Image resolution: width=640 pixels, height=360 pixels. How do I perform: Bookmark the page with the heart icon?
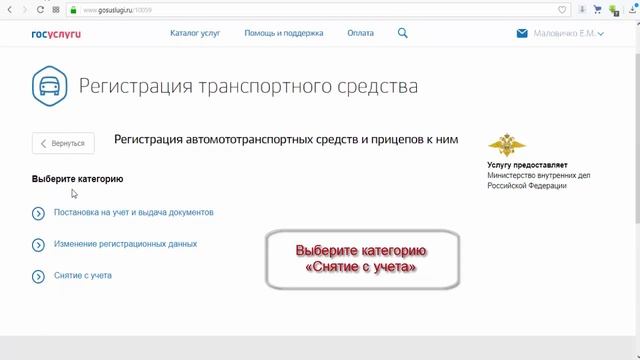tap(562, 10)
